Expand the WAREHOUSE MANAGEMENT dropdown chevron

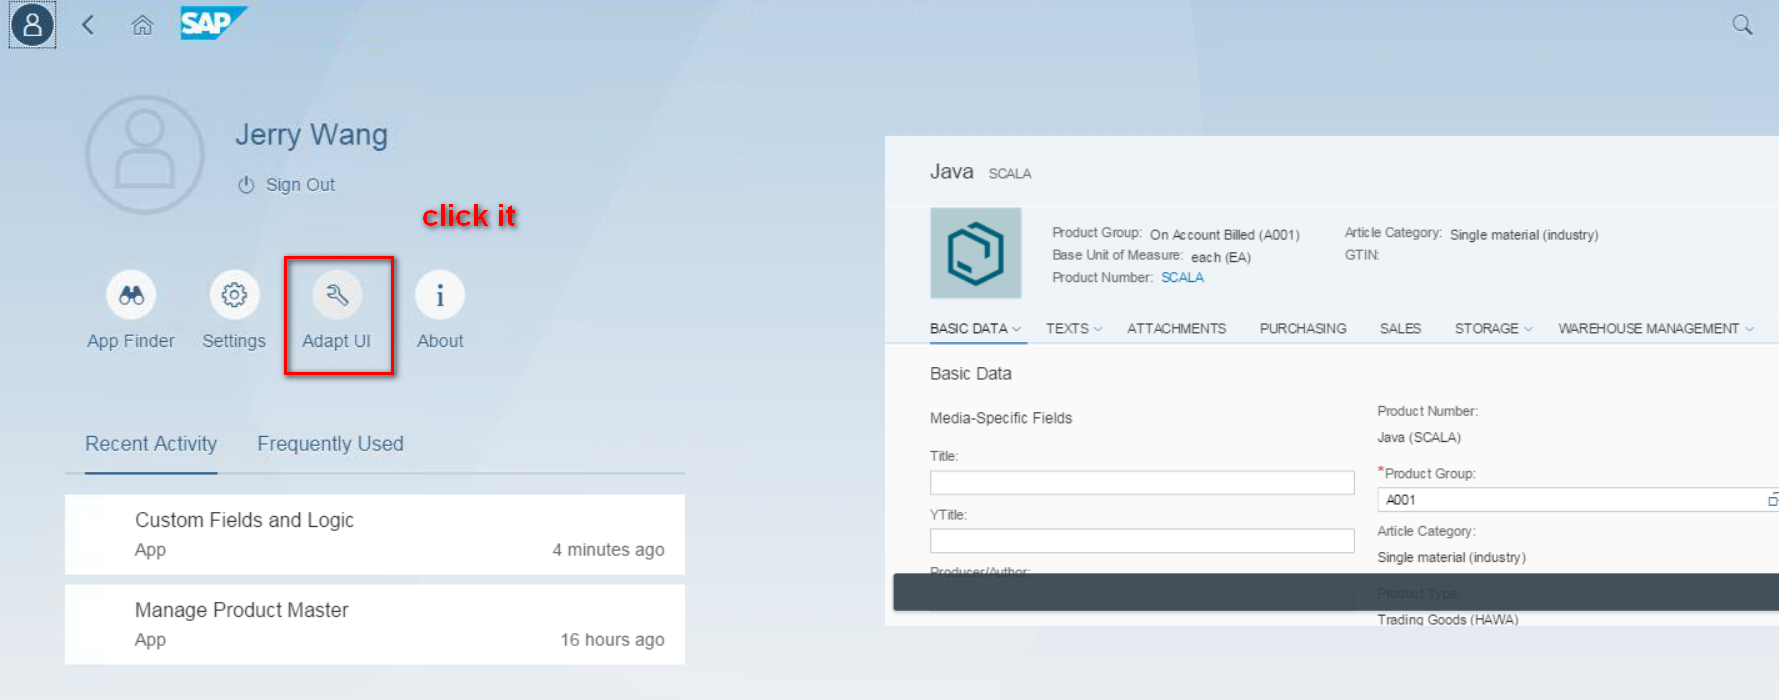click(x=1749, y=329)
